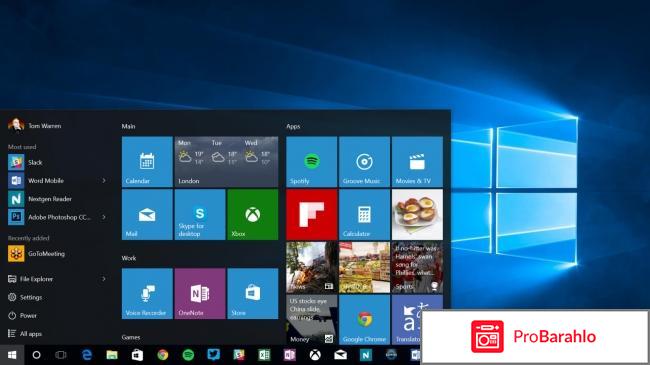The height and width of the screenshot is (365, 650).
Task: Click the Most used label
Action: (x=22, y=147)
